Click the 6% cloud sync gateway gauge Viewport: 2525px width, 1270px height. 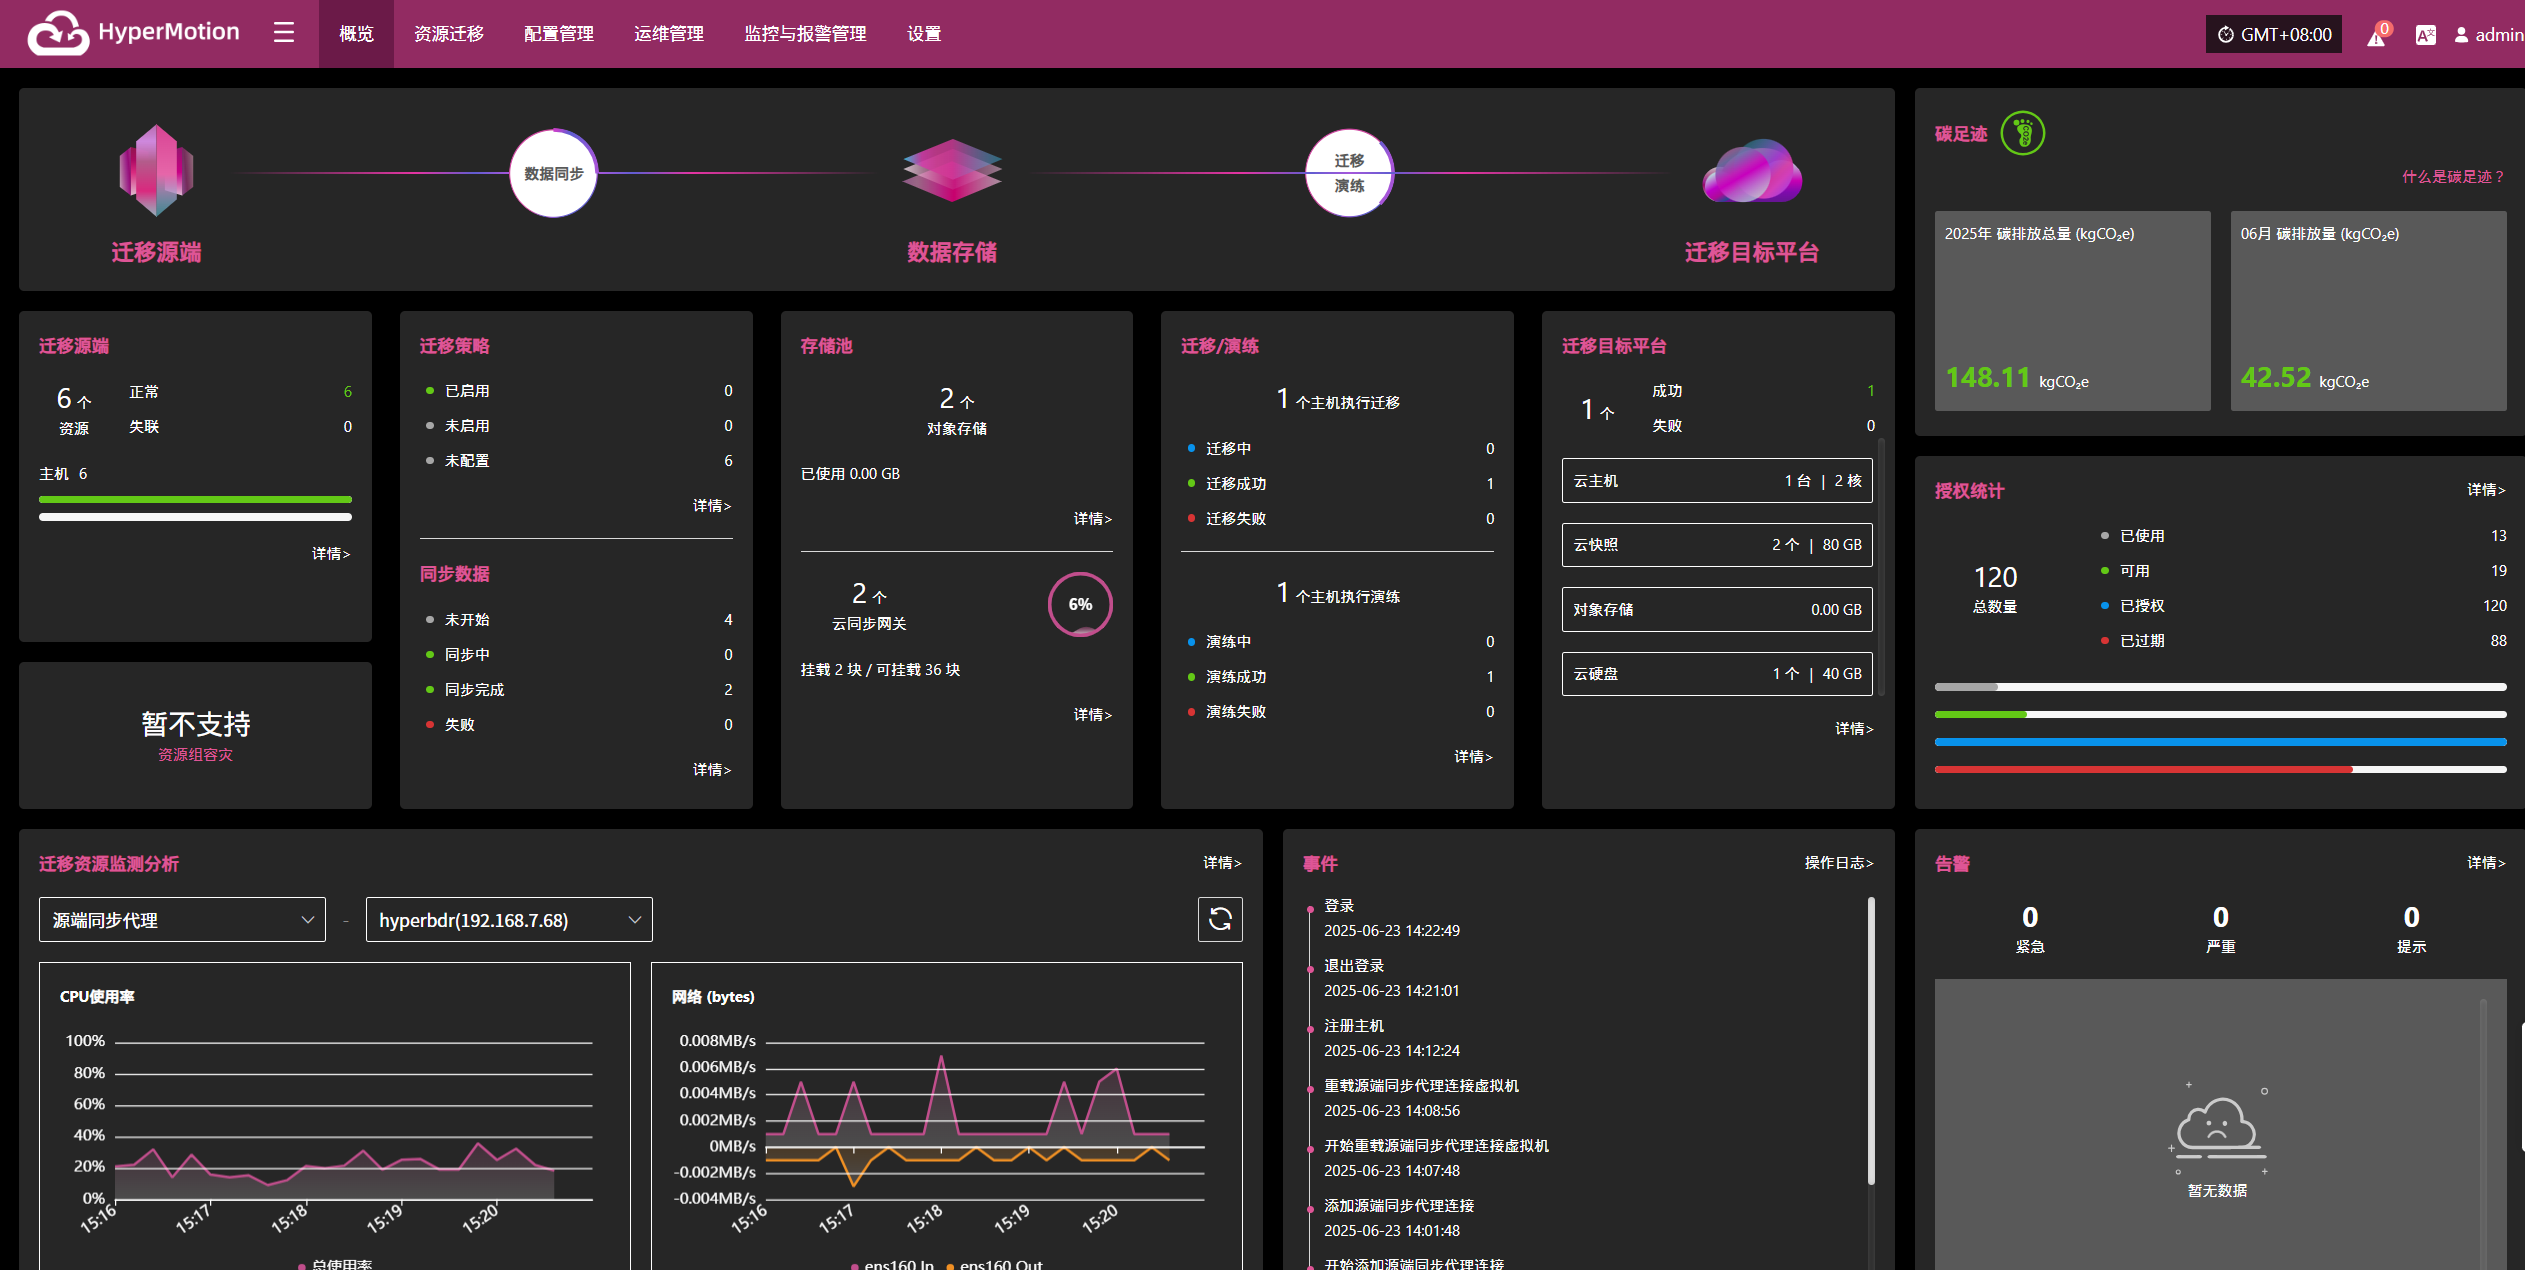(1080, 604)
